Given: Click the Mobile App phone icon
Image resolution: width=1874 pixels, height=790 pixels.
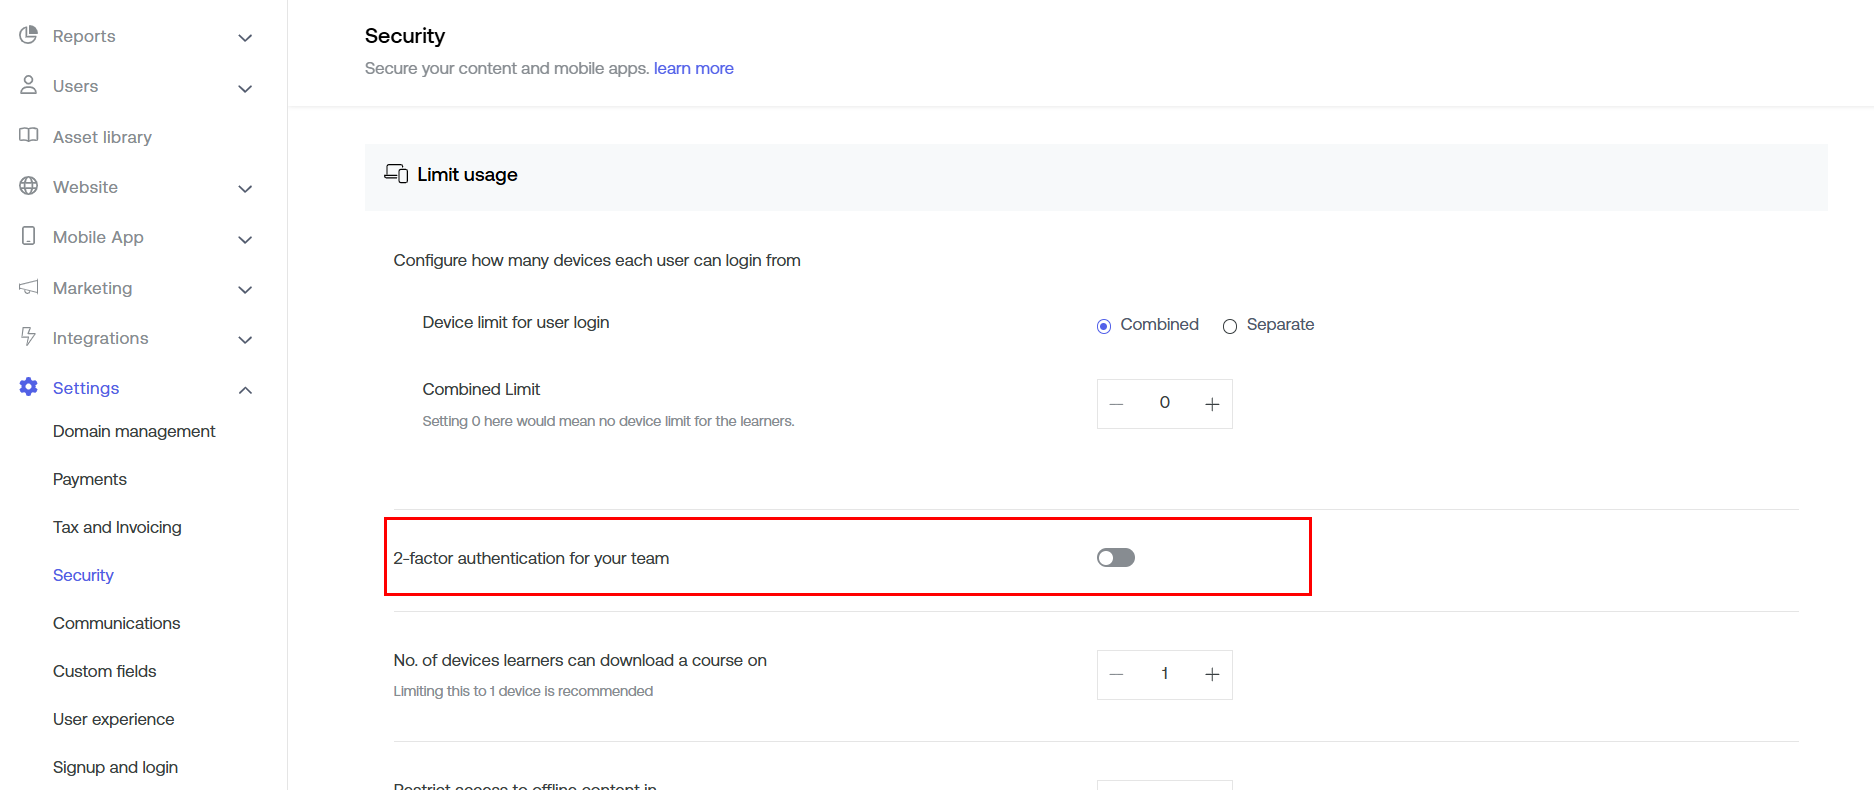Looking at the screenshot, I should [28, 236].
